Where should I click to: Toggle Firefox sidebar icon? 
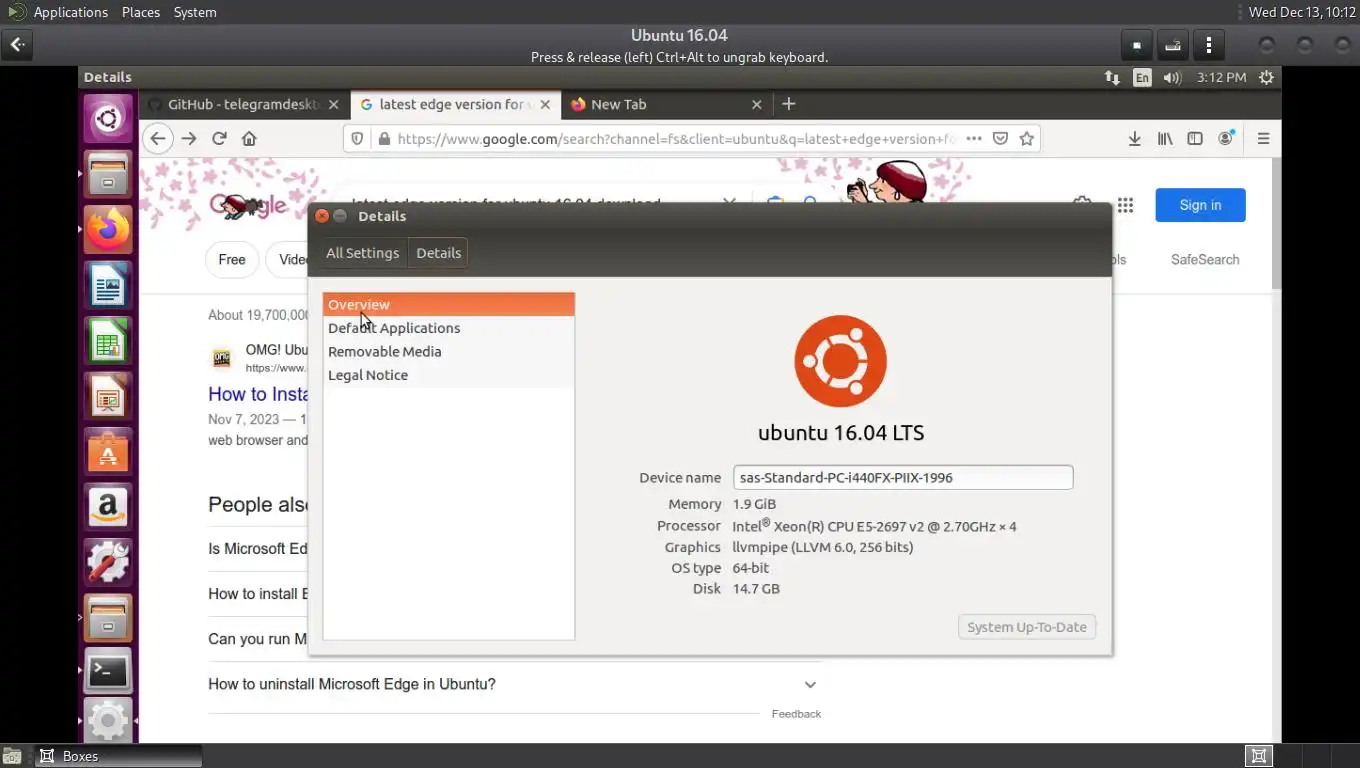click(x=1195, y=139)
